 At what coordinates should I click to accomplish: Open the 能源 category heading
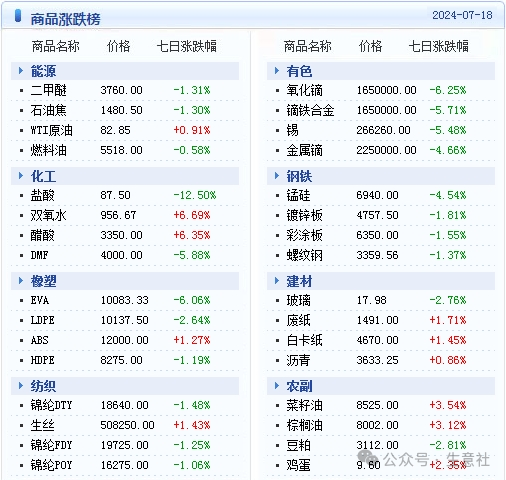click(43, 71)
